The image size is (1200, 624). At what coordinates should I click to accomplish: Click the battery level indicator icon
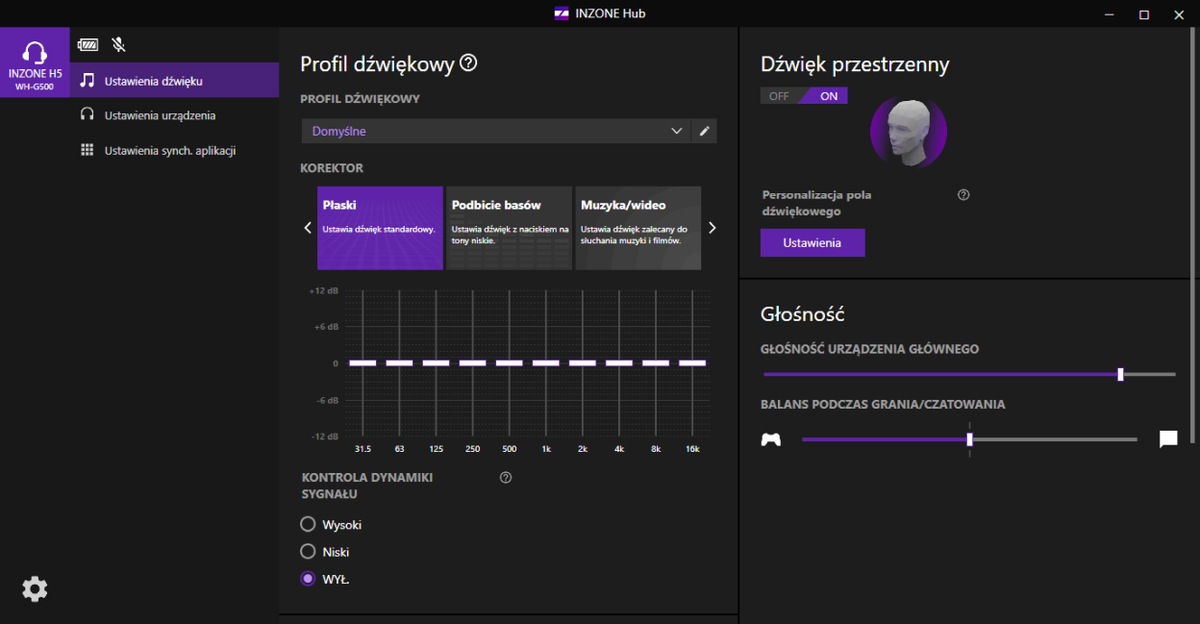click(89, 45)
